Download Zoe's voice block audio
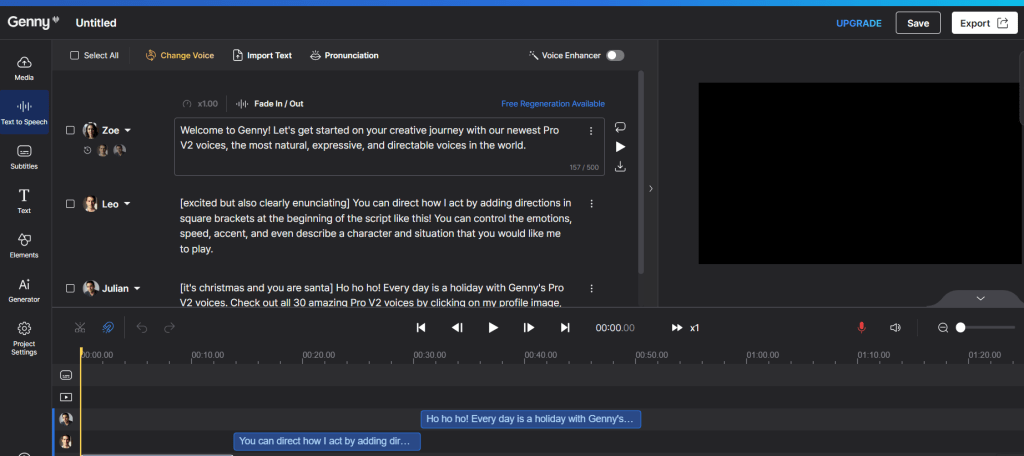 click(620, 166)
